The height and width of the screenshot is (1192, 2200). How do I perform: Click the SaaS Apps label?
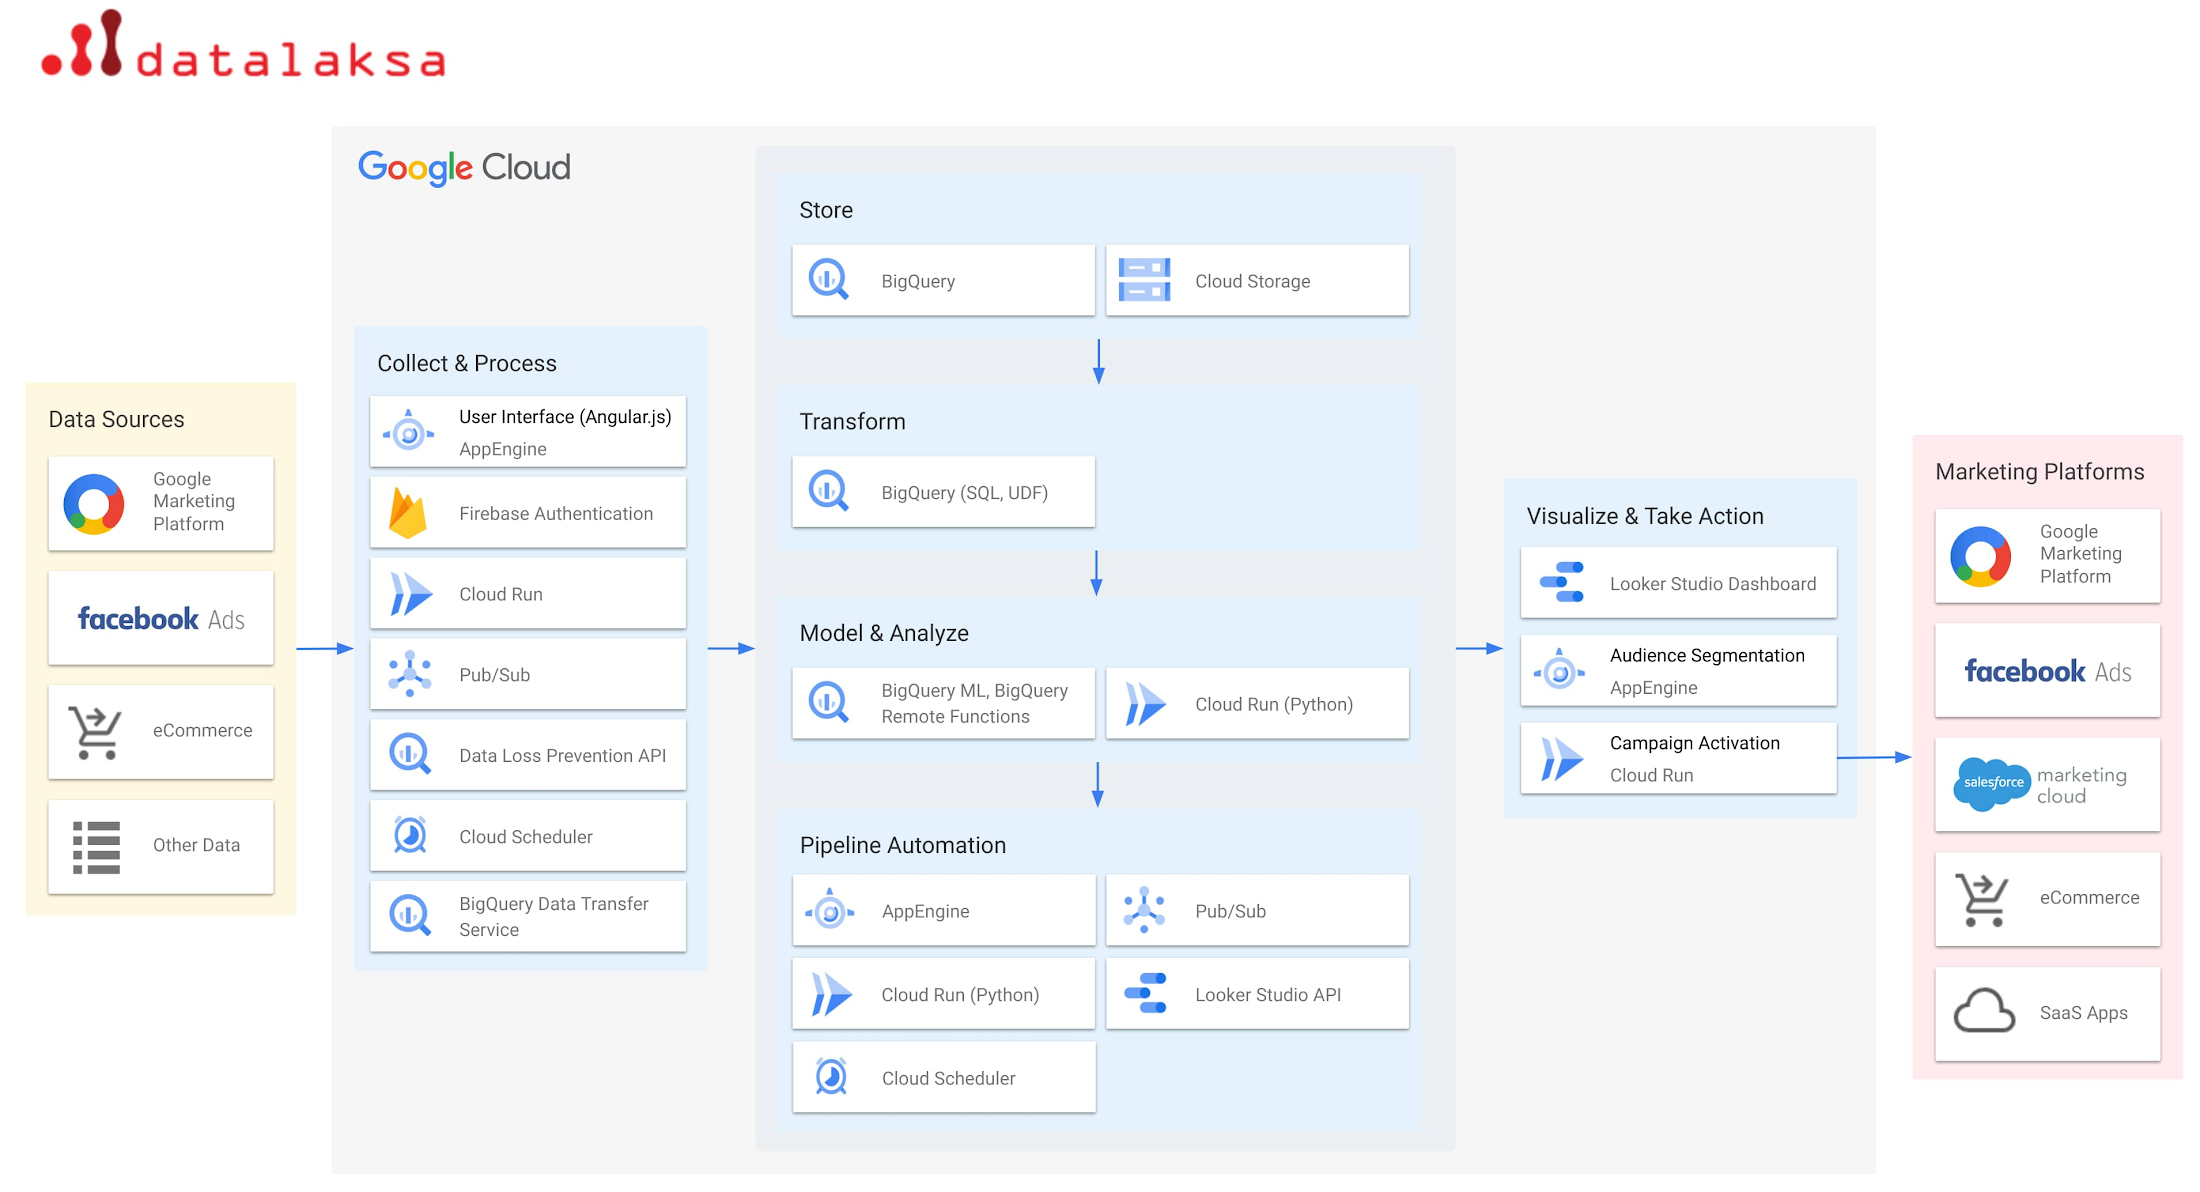(x=2084, y=1012)
